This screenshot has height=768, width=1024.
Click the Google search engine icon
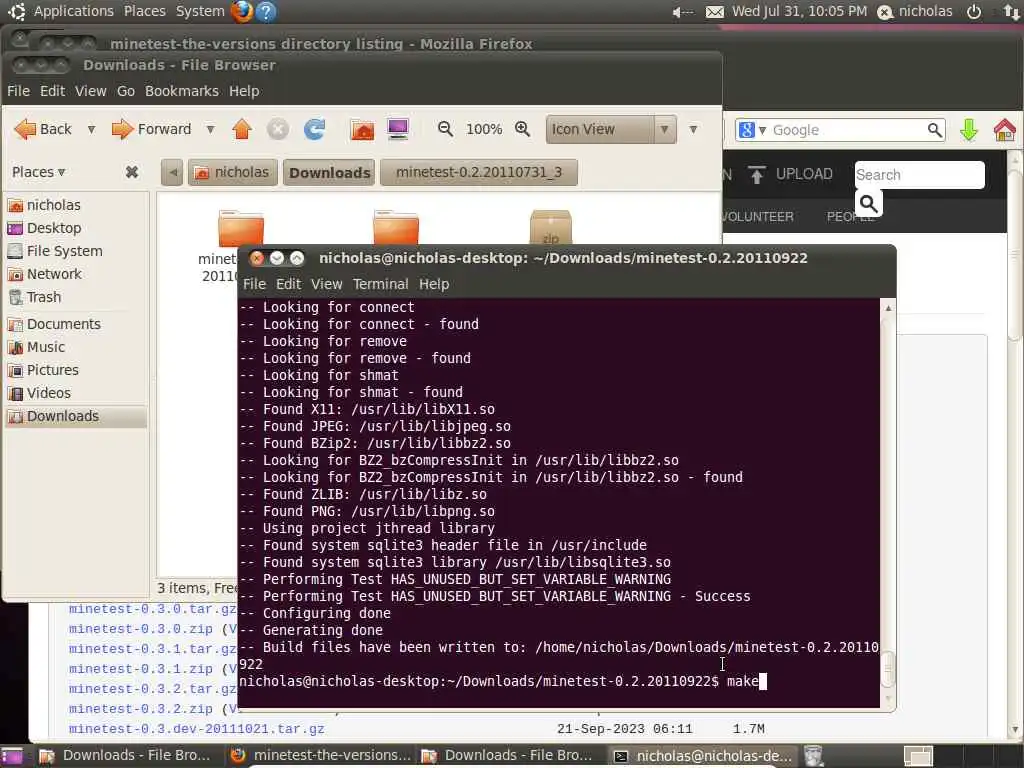pos(746,130)
